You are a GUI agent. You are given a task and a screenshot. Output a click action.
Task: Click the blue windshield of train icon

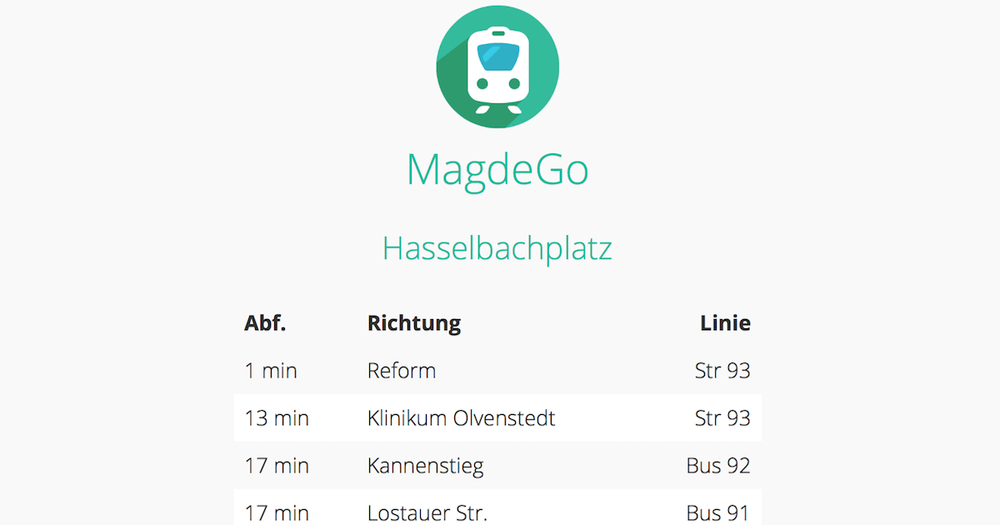[497, 57]
